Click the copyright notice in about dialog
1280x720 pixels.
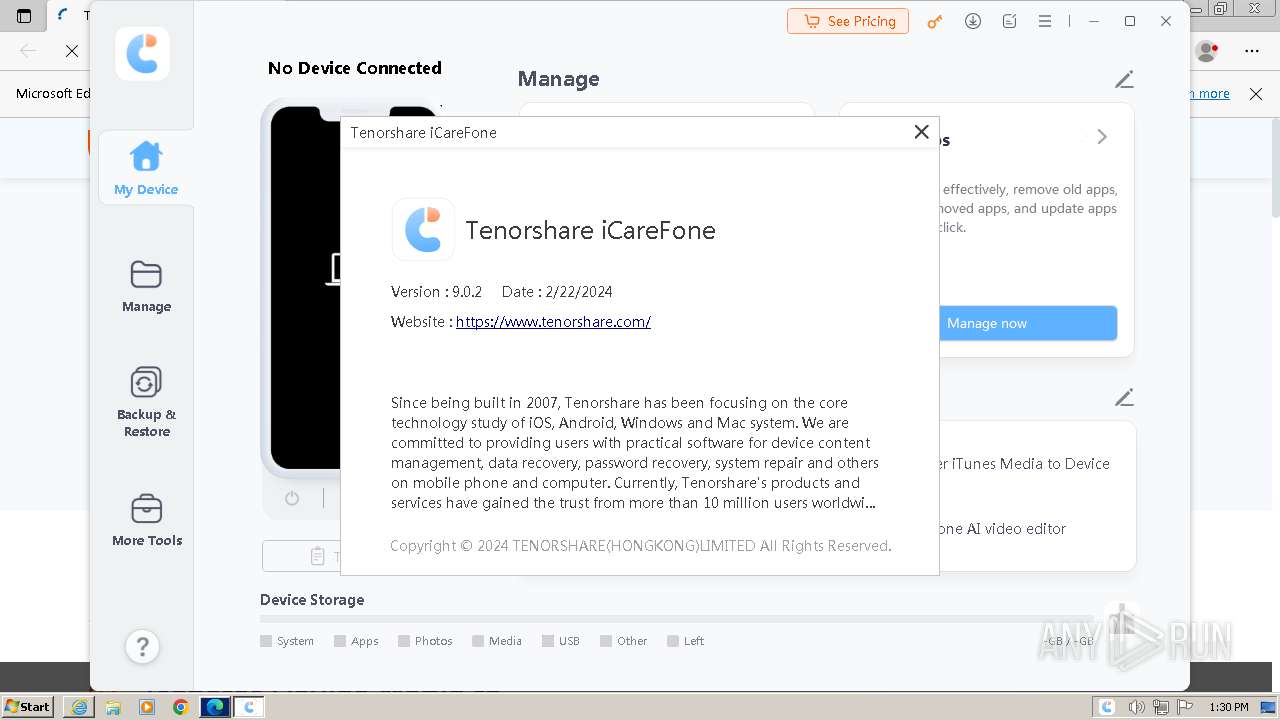[640, 546]
